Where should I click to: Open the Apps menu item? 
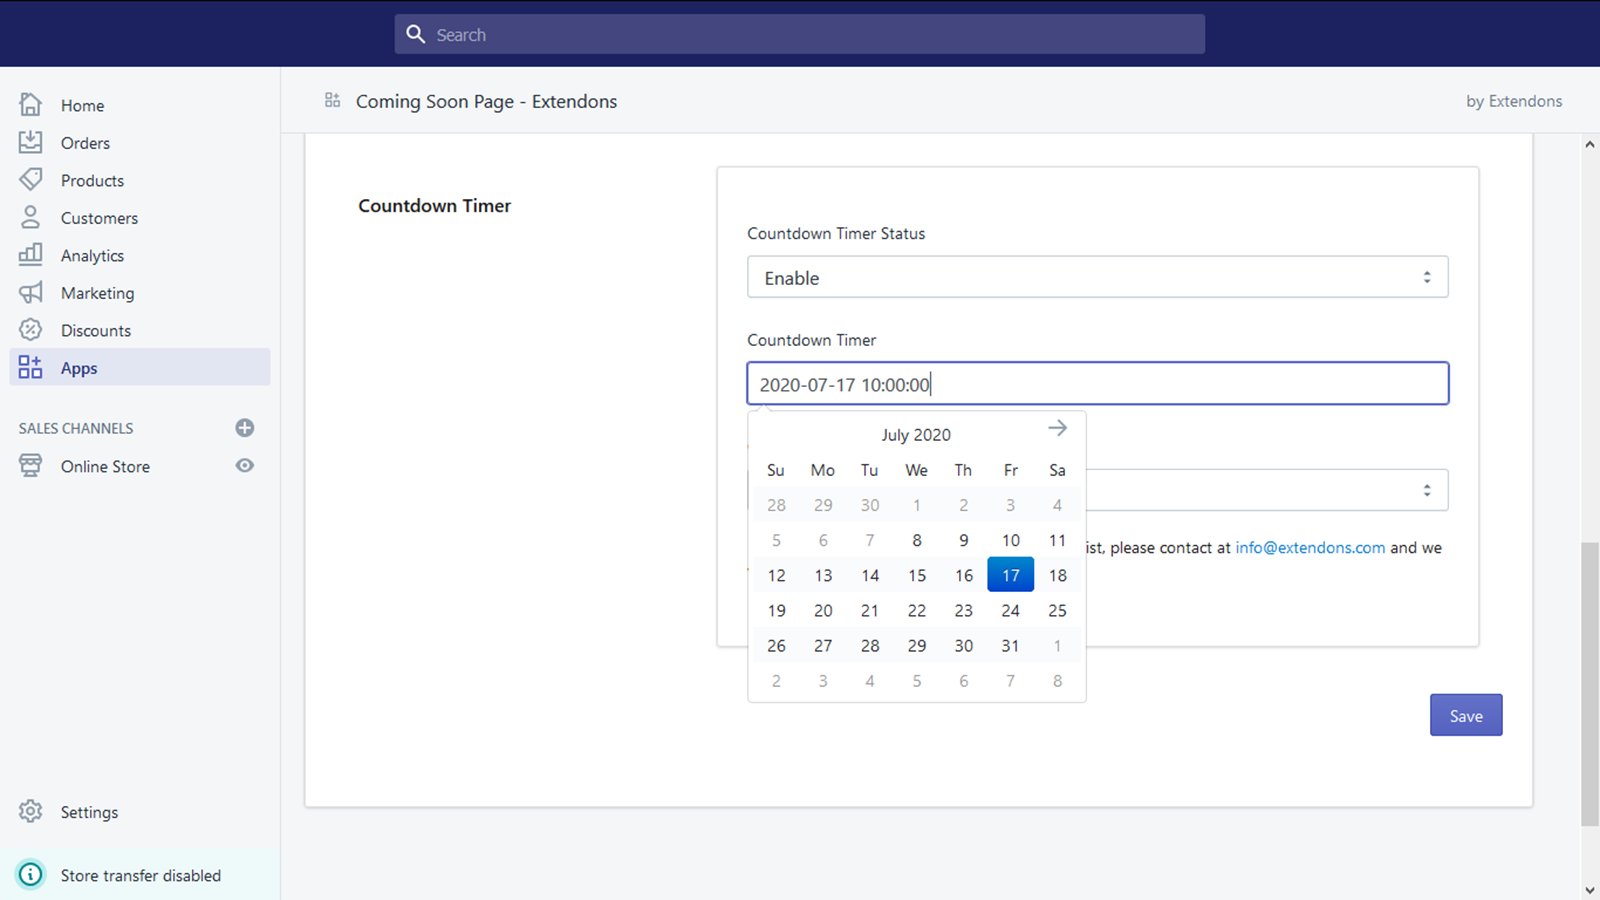(79, 368)
